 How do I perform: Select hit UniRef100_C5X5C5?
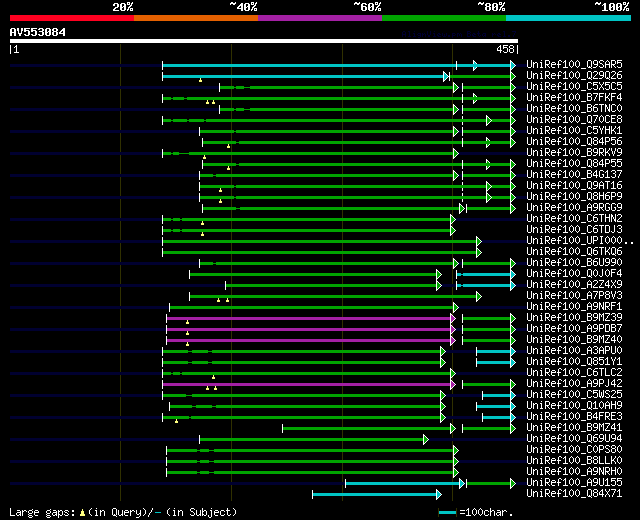(574, 87)
